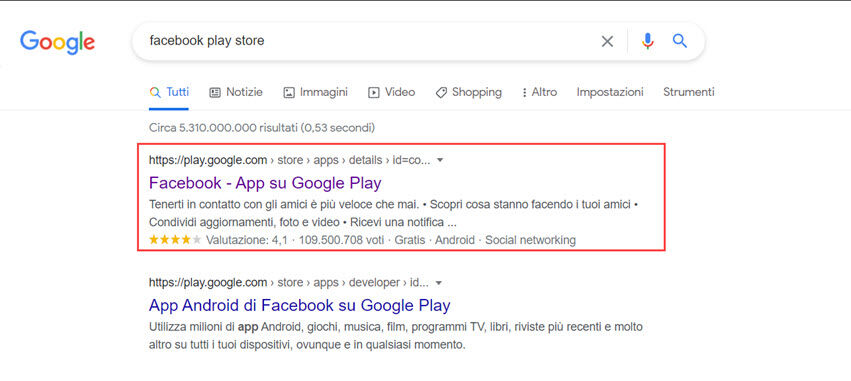Image resolution: width=851 pixels, height=381 pixels.
Task: Click the Social networking label
Action: pos(530,240)
